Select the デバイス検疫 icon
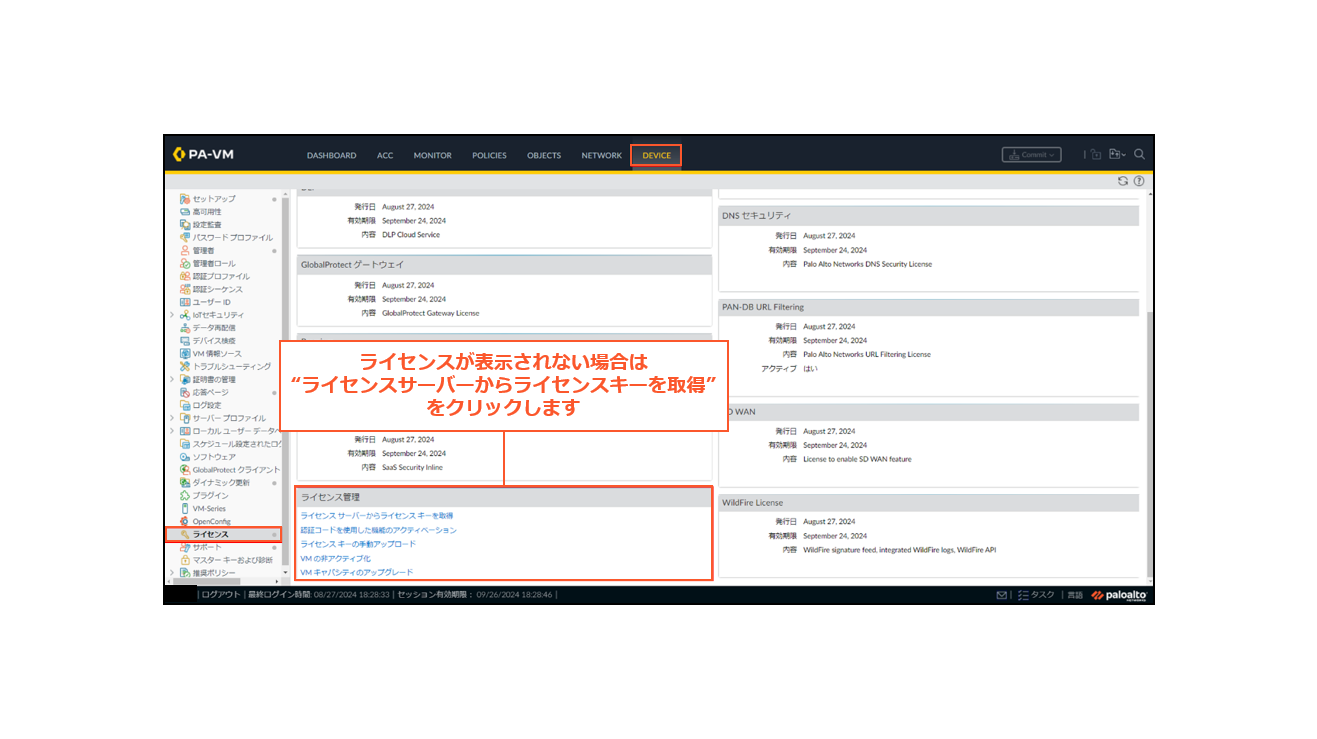 185,341
